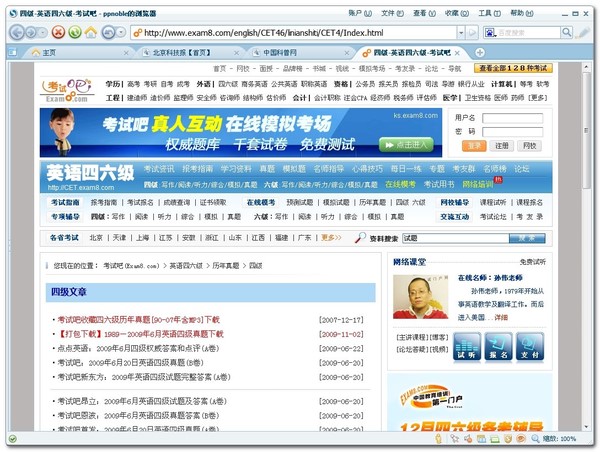Viewport: 600px width, 452px height.
Task: Click the vertical scrollbar thumb
Action: pyautogui.click(x=586, y=130)
